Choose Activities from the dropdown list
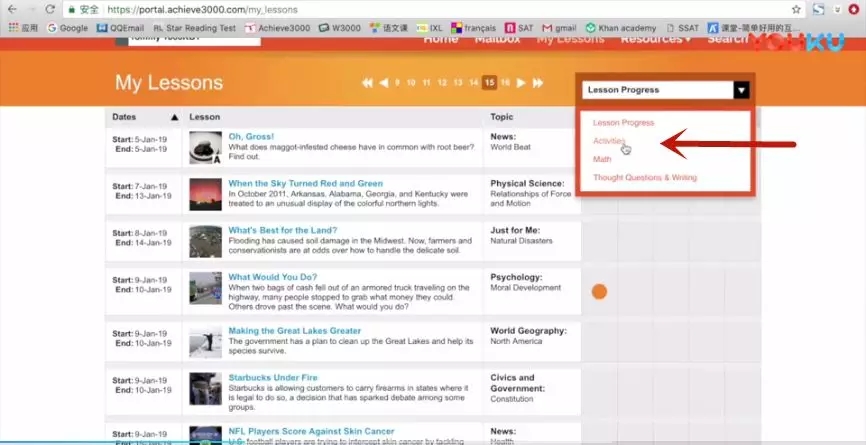Image resolution: width=866 pixels, height=445 pixels. pyautogui.click(x=609, y=141)
